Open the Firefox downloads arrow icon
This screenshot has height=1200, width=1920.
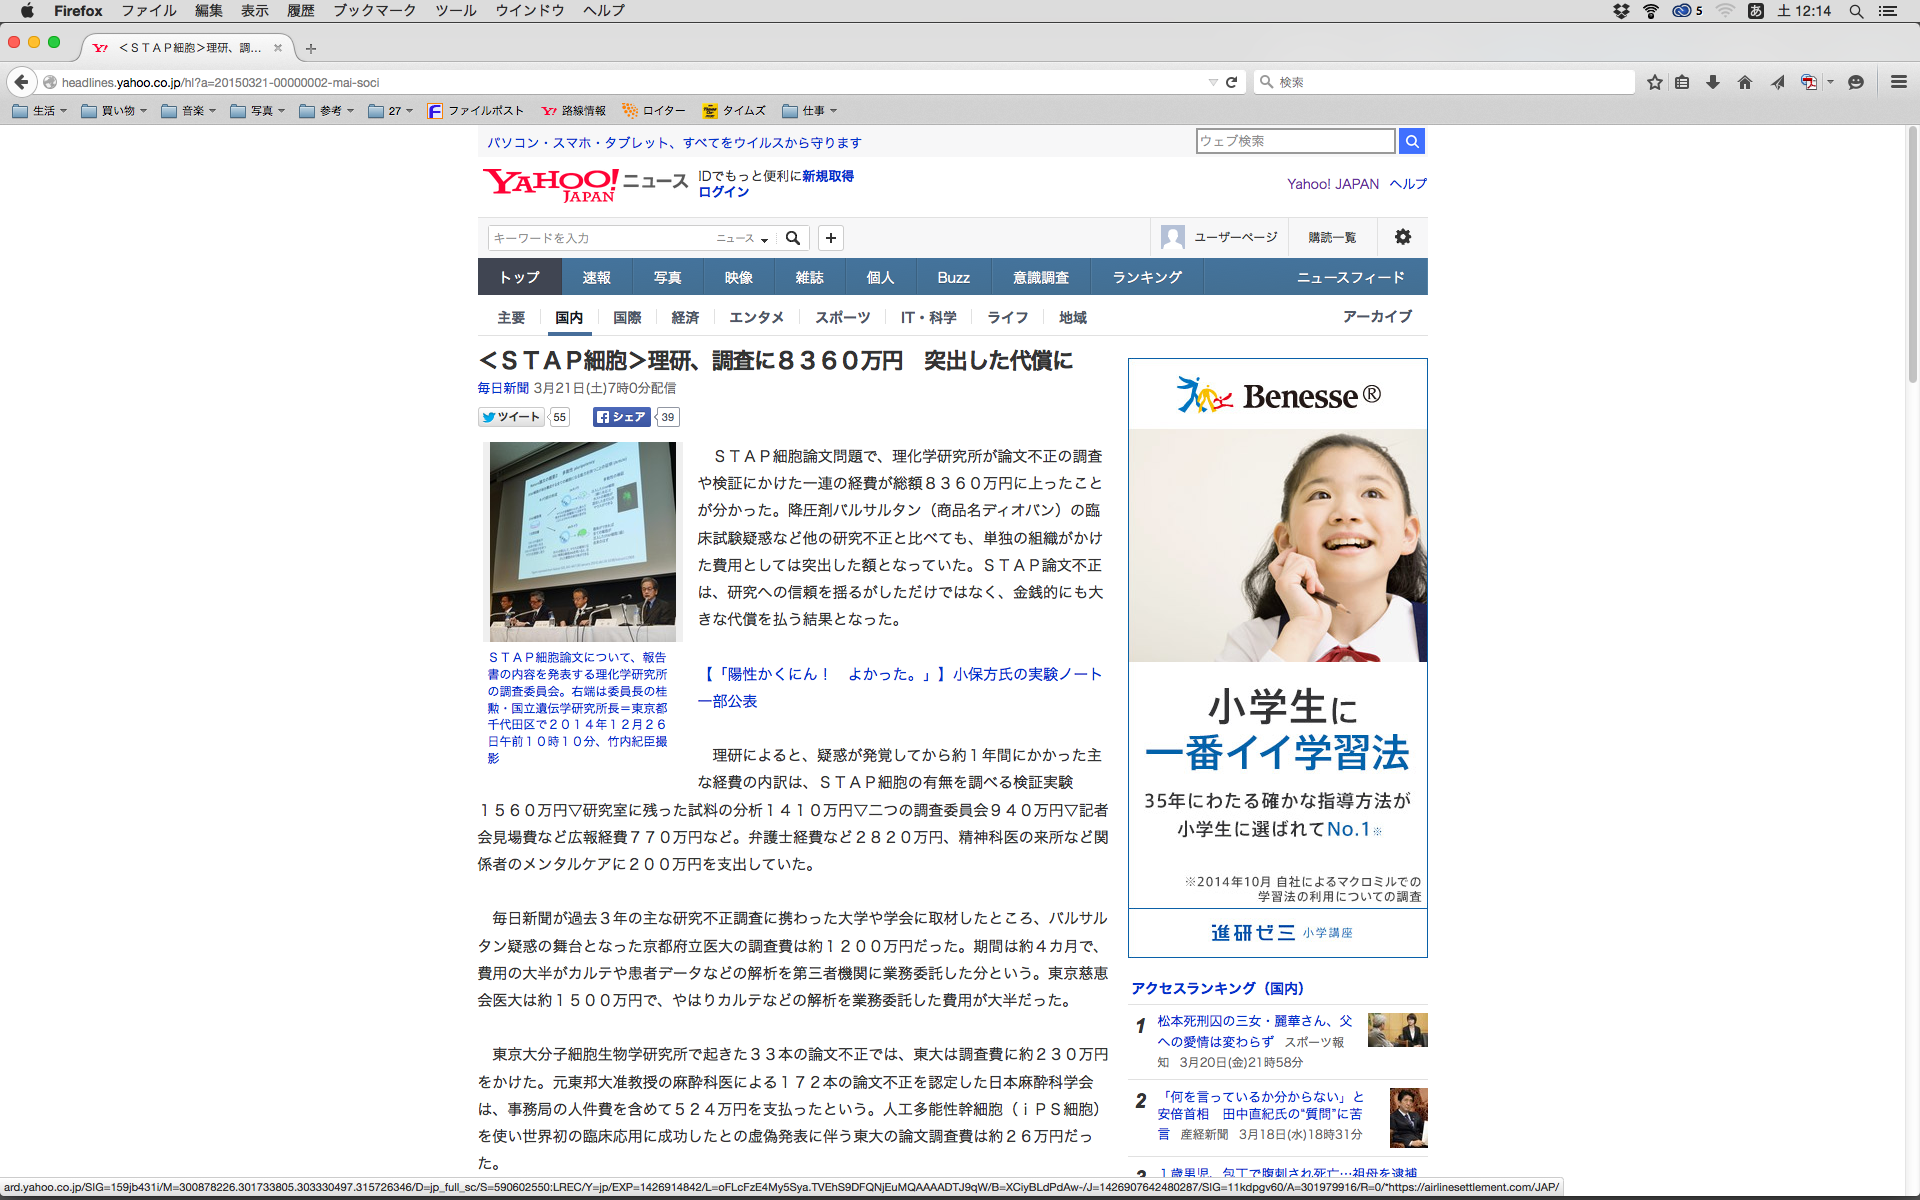1713,82
